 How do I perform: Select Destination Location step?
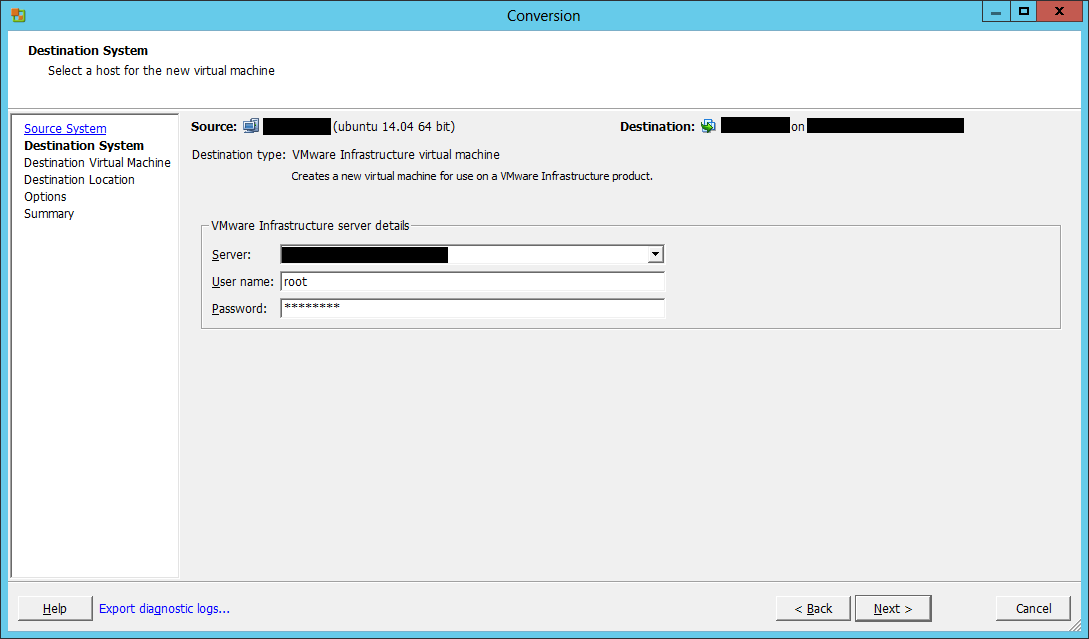[x=79, y=180]
